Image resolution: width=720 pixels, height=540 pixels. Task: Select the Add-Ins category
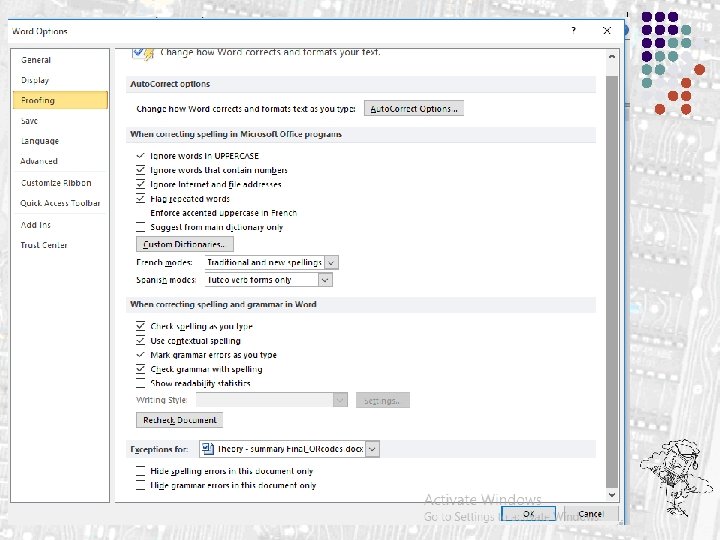coord(60,225)
